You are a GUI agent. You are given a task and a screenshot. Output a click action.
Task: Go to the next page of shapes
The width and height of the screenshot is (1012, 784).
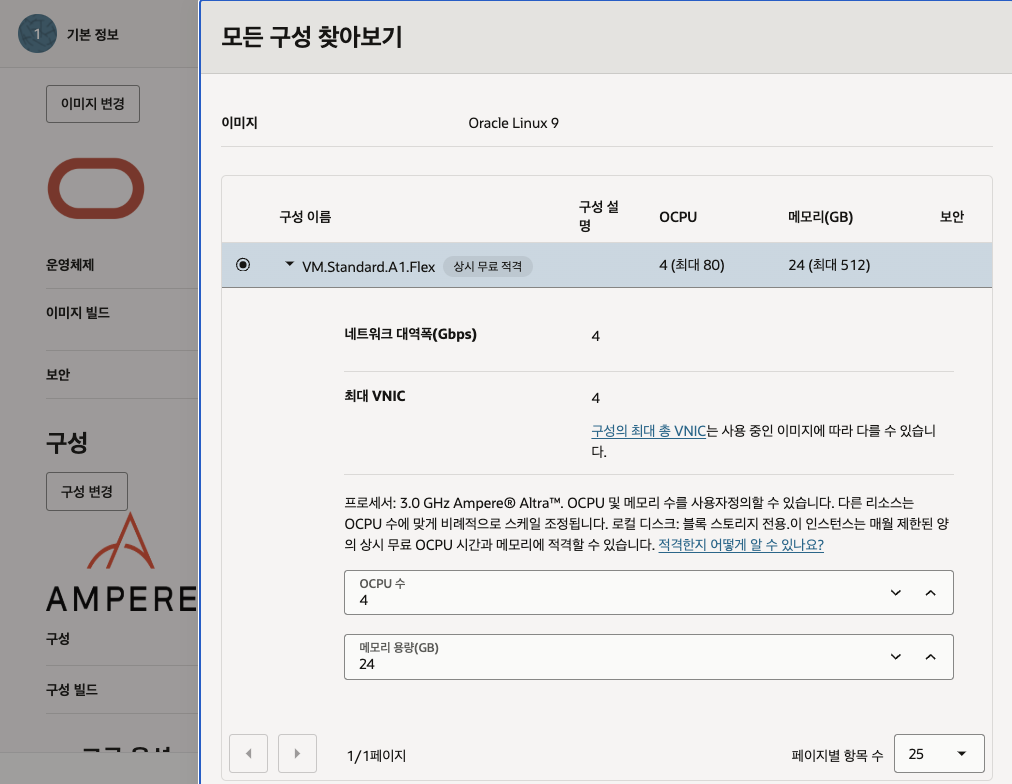pos(298,753)
